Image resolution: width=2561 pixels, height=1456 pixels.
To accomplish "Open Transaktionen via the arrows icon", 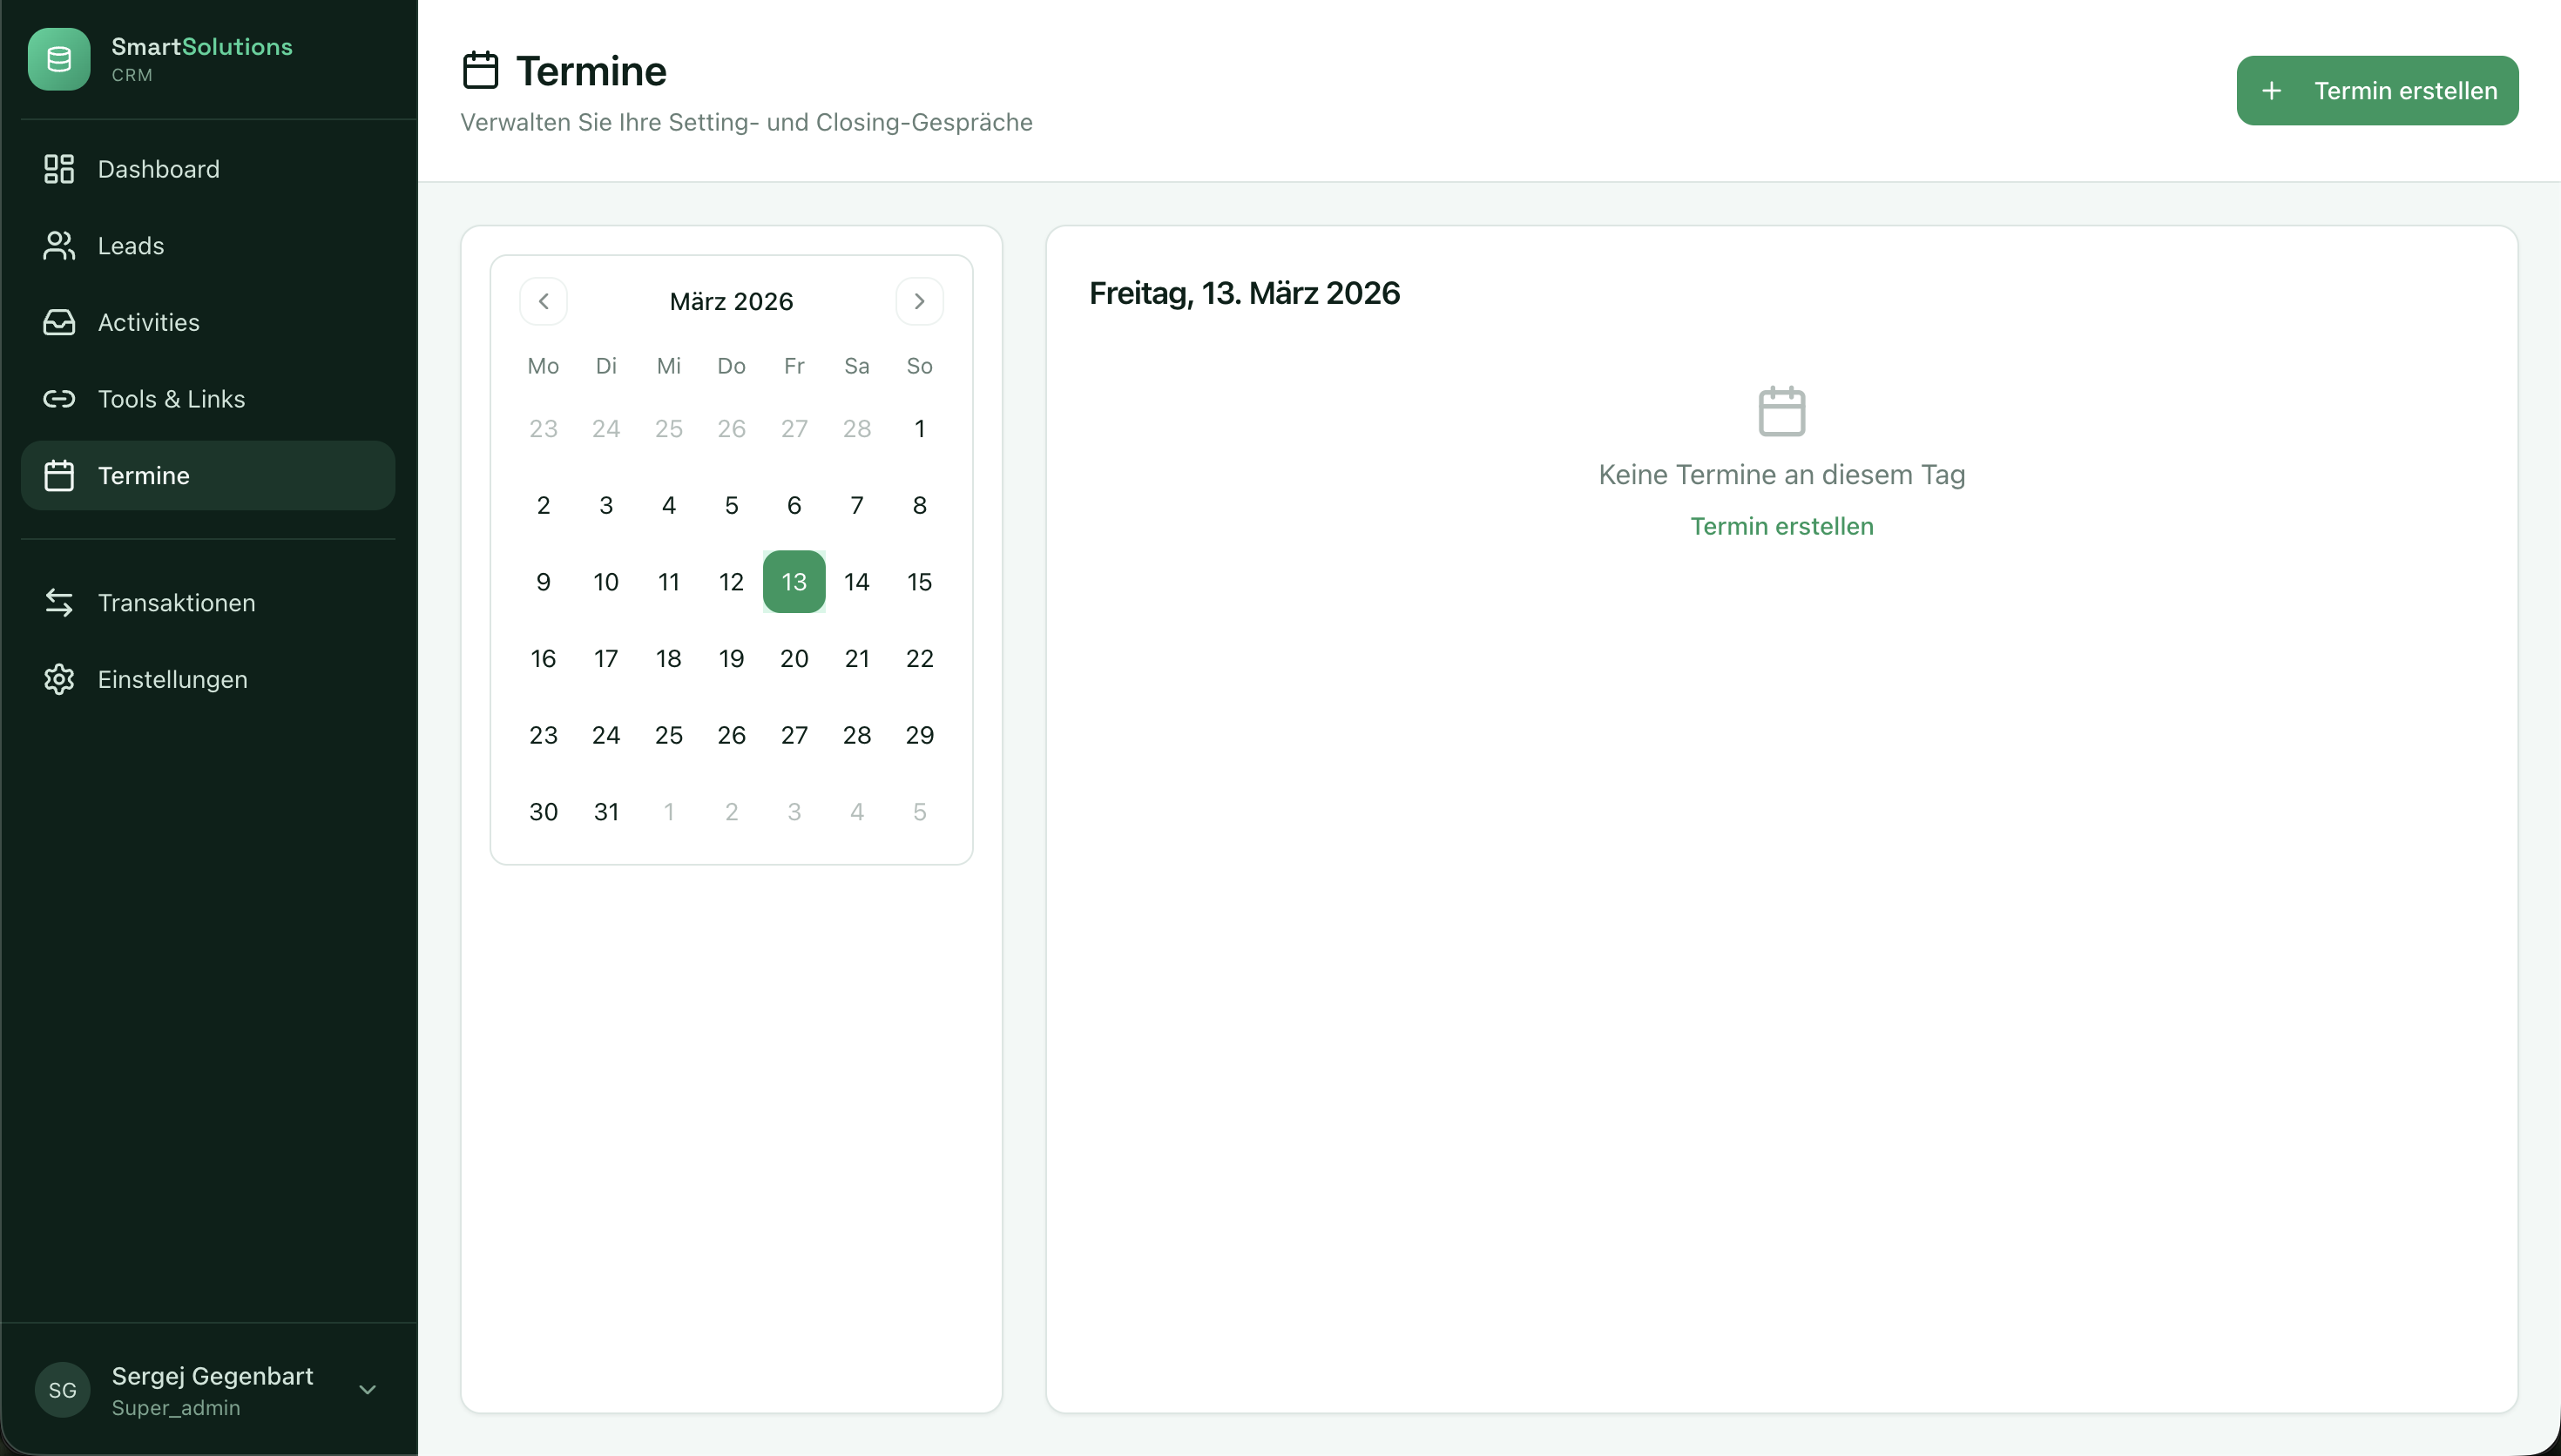I will click(x=59, y=602).
